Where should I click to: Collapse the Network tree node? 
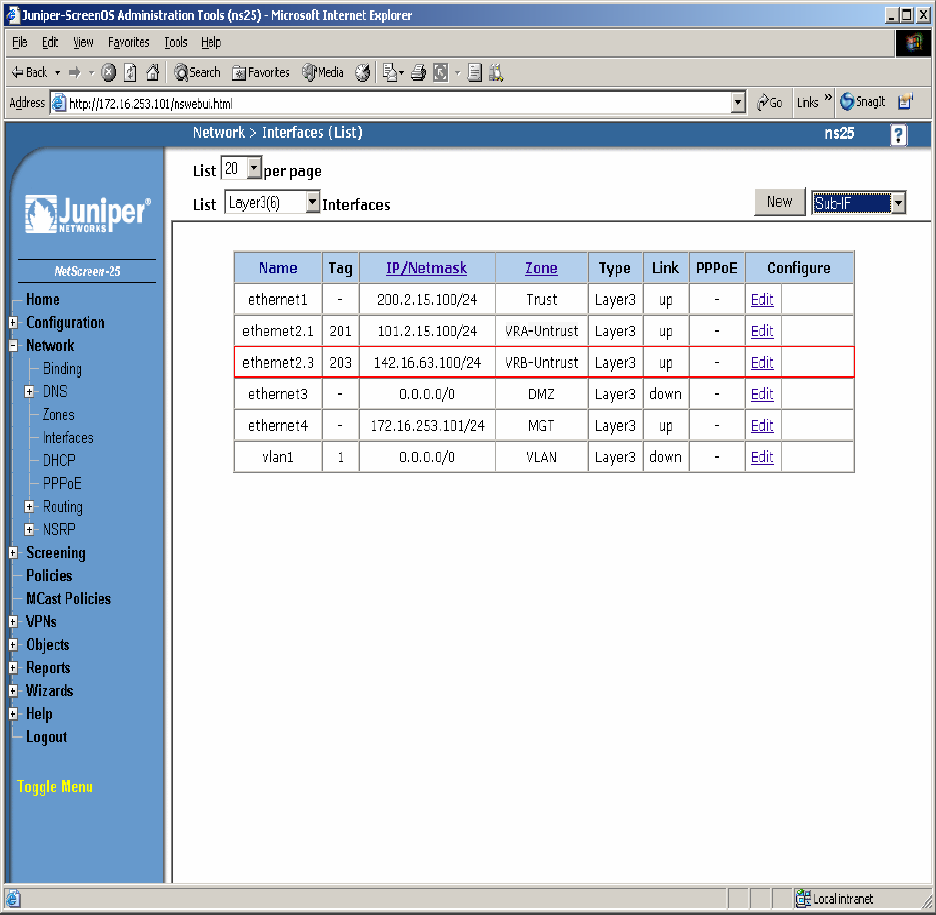pos(13,346)
